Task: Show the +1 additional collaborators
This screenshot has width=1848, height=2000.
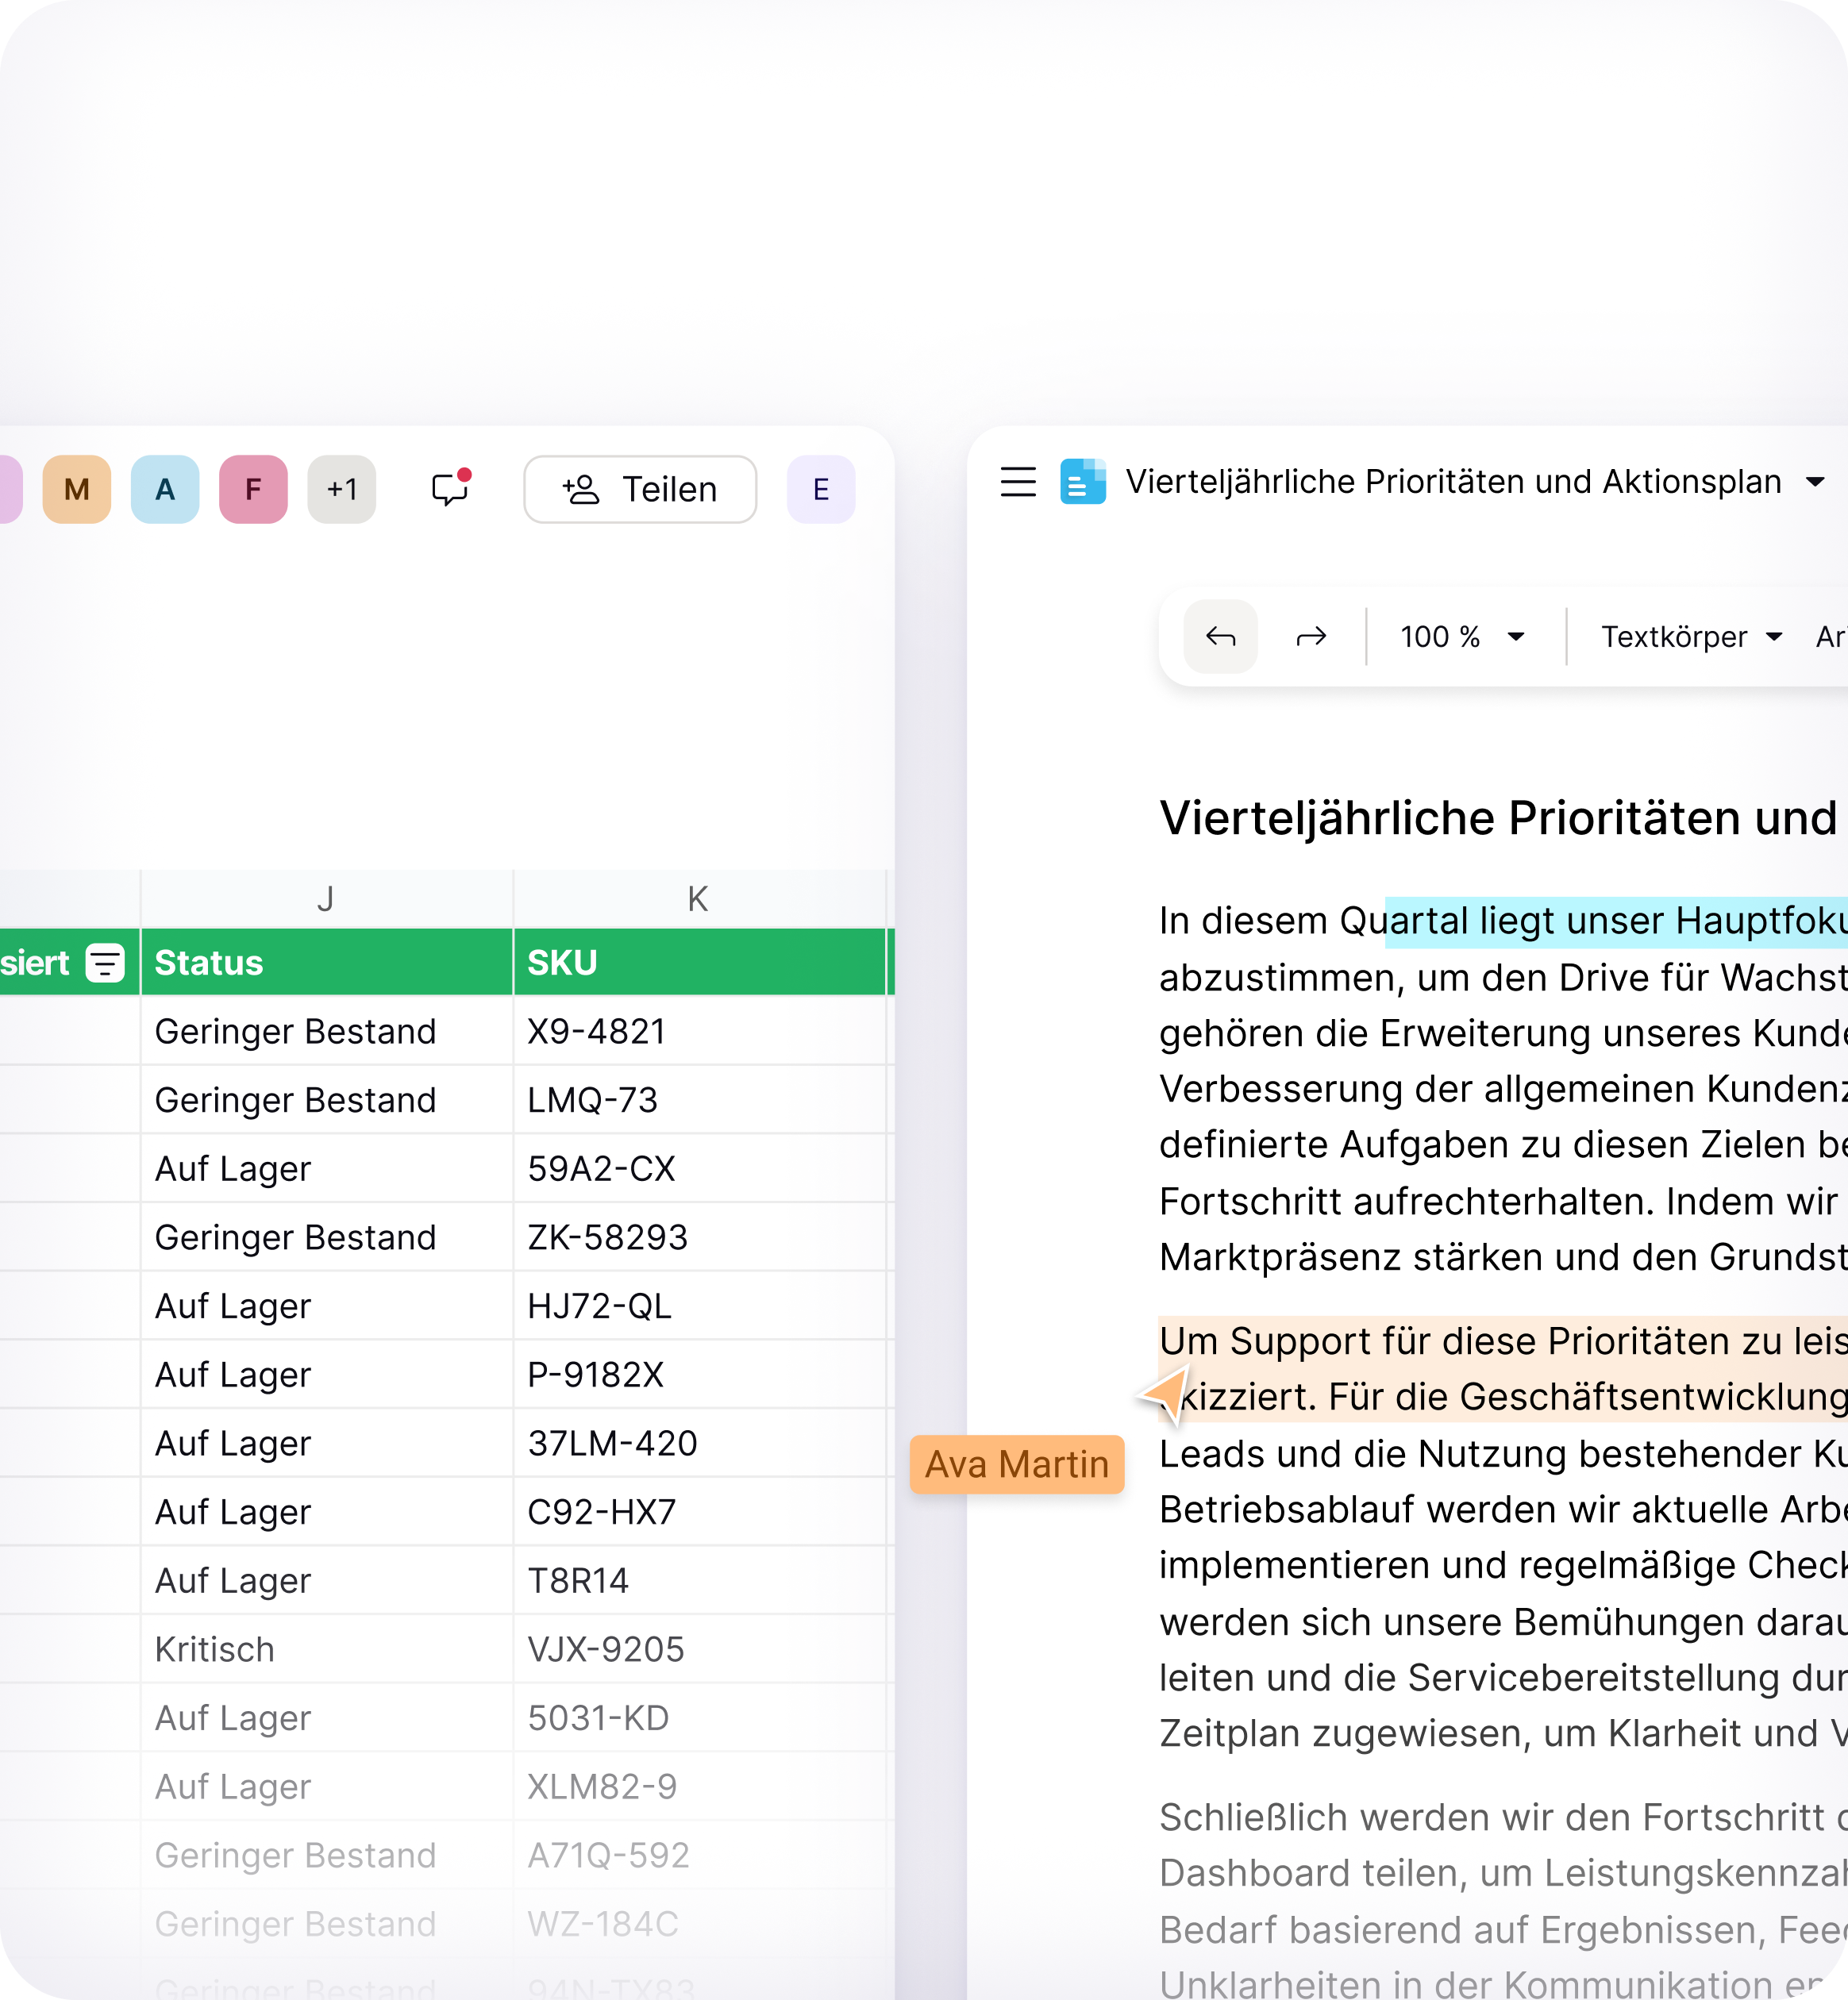Action: tap(342, 489)
